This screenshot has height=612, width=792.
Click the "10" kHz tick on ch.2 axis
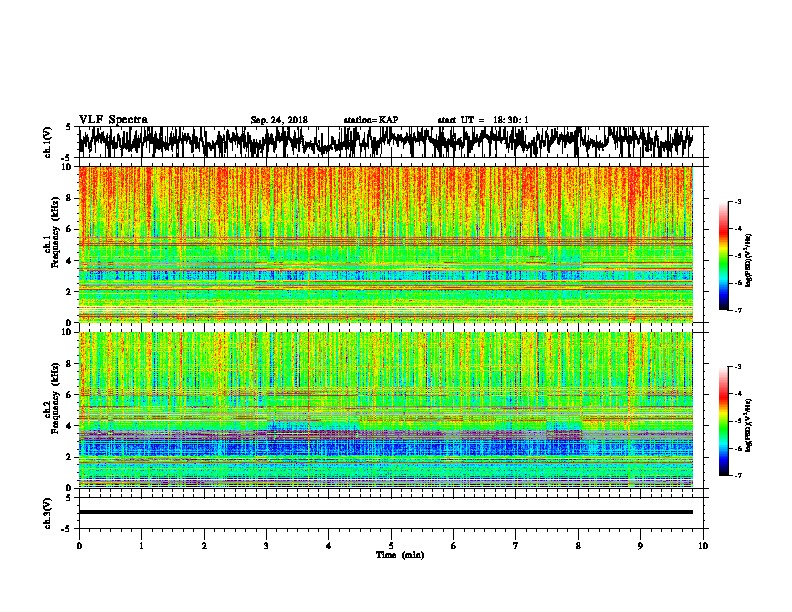pos(68,332)
